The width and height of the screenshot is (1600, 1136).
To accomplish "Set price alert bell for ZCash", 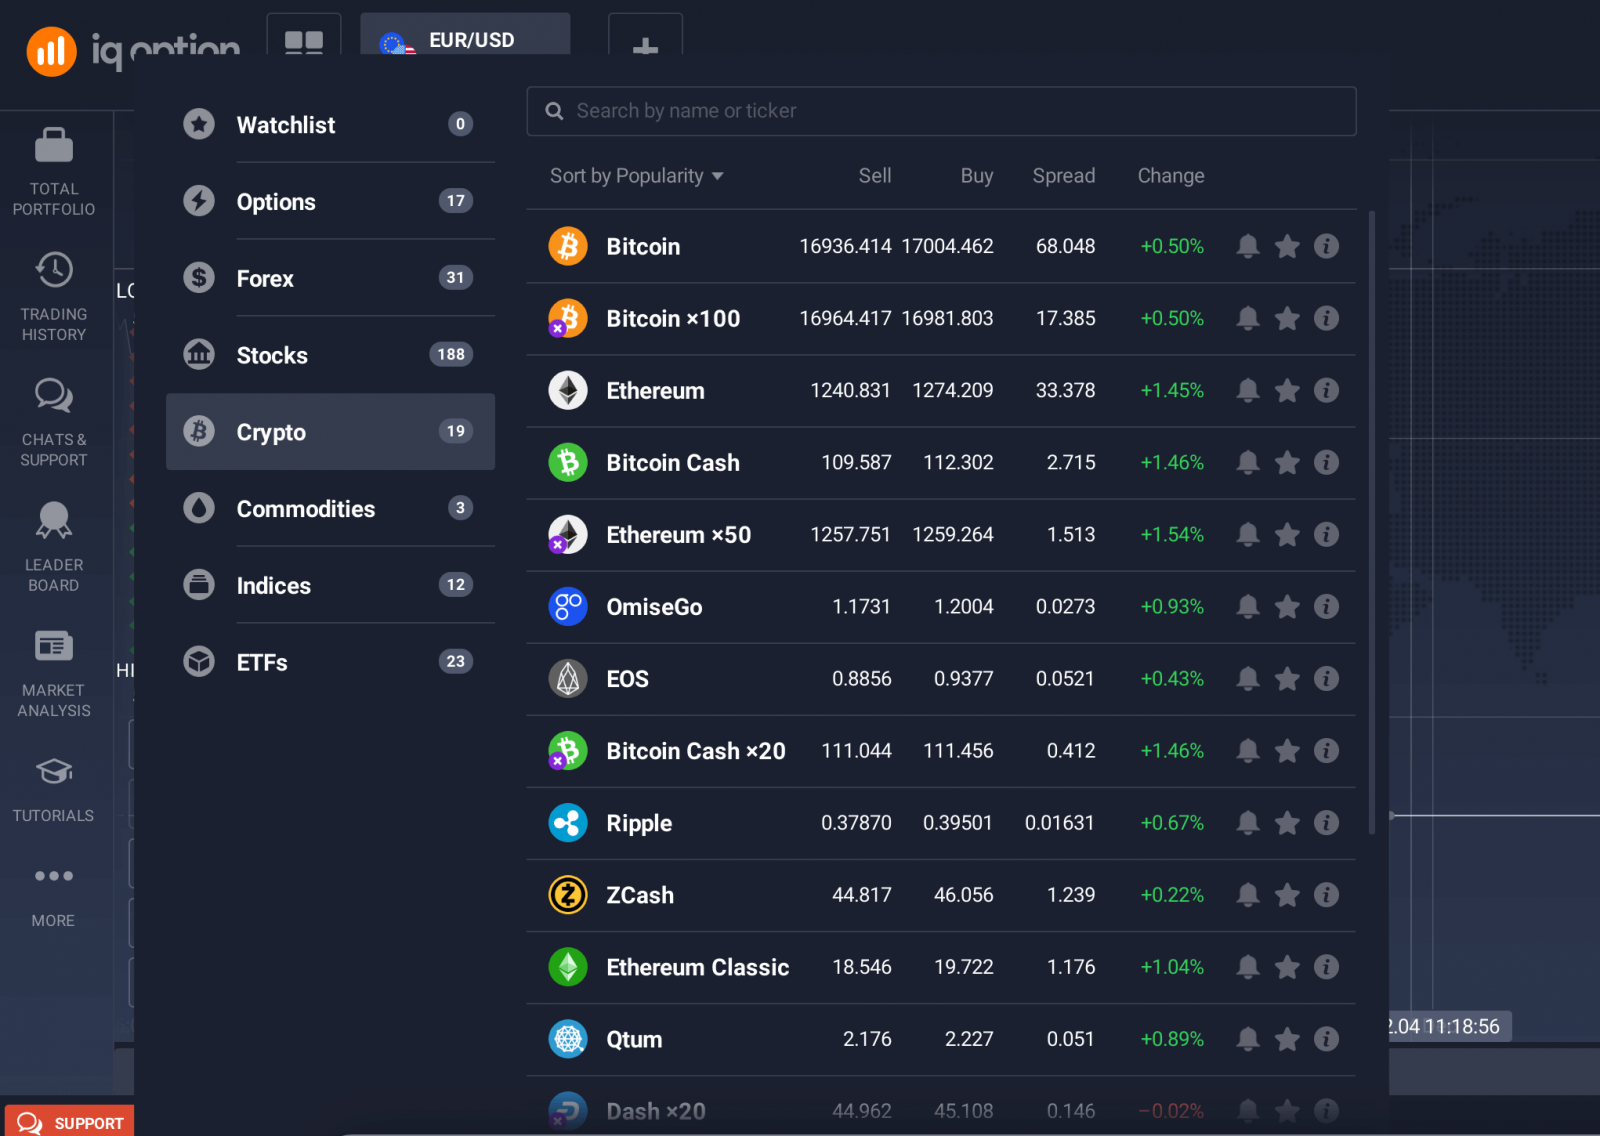I will pyautogui.click(x=1248, y=895).
